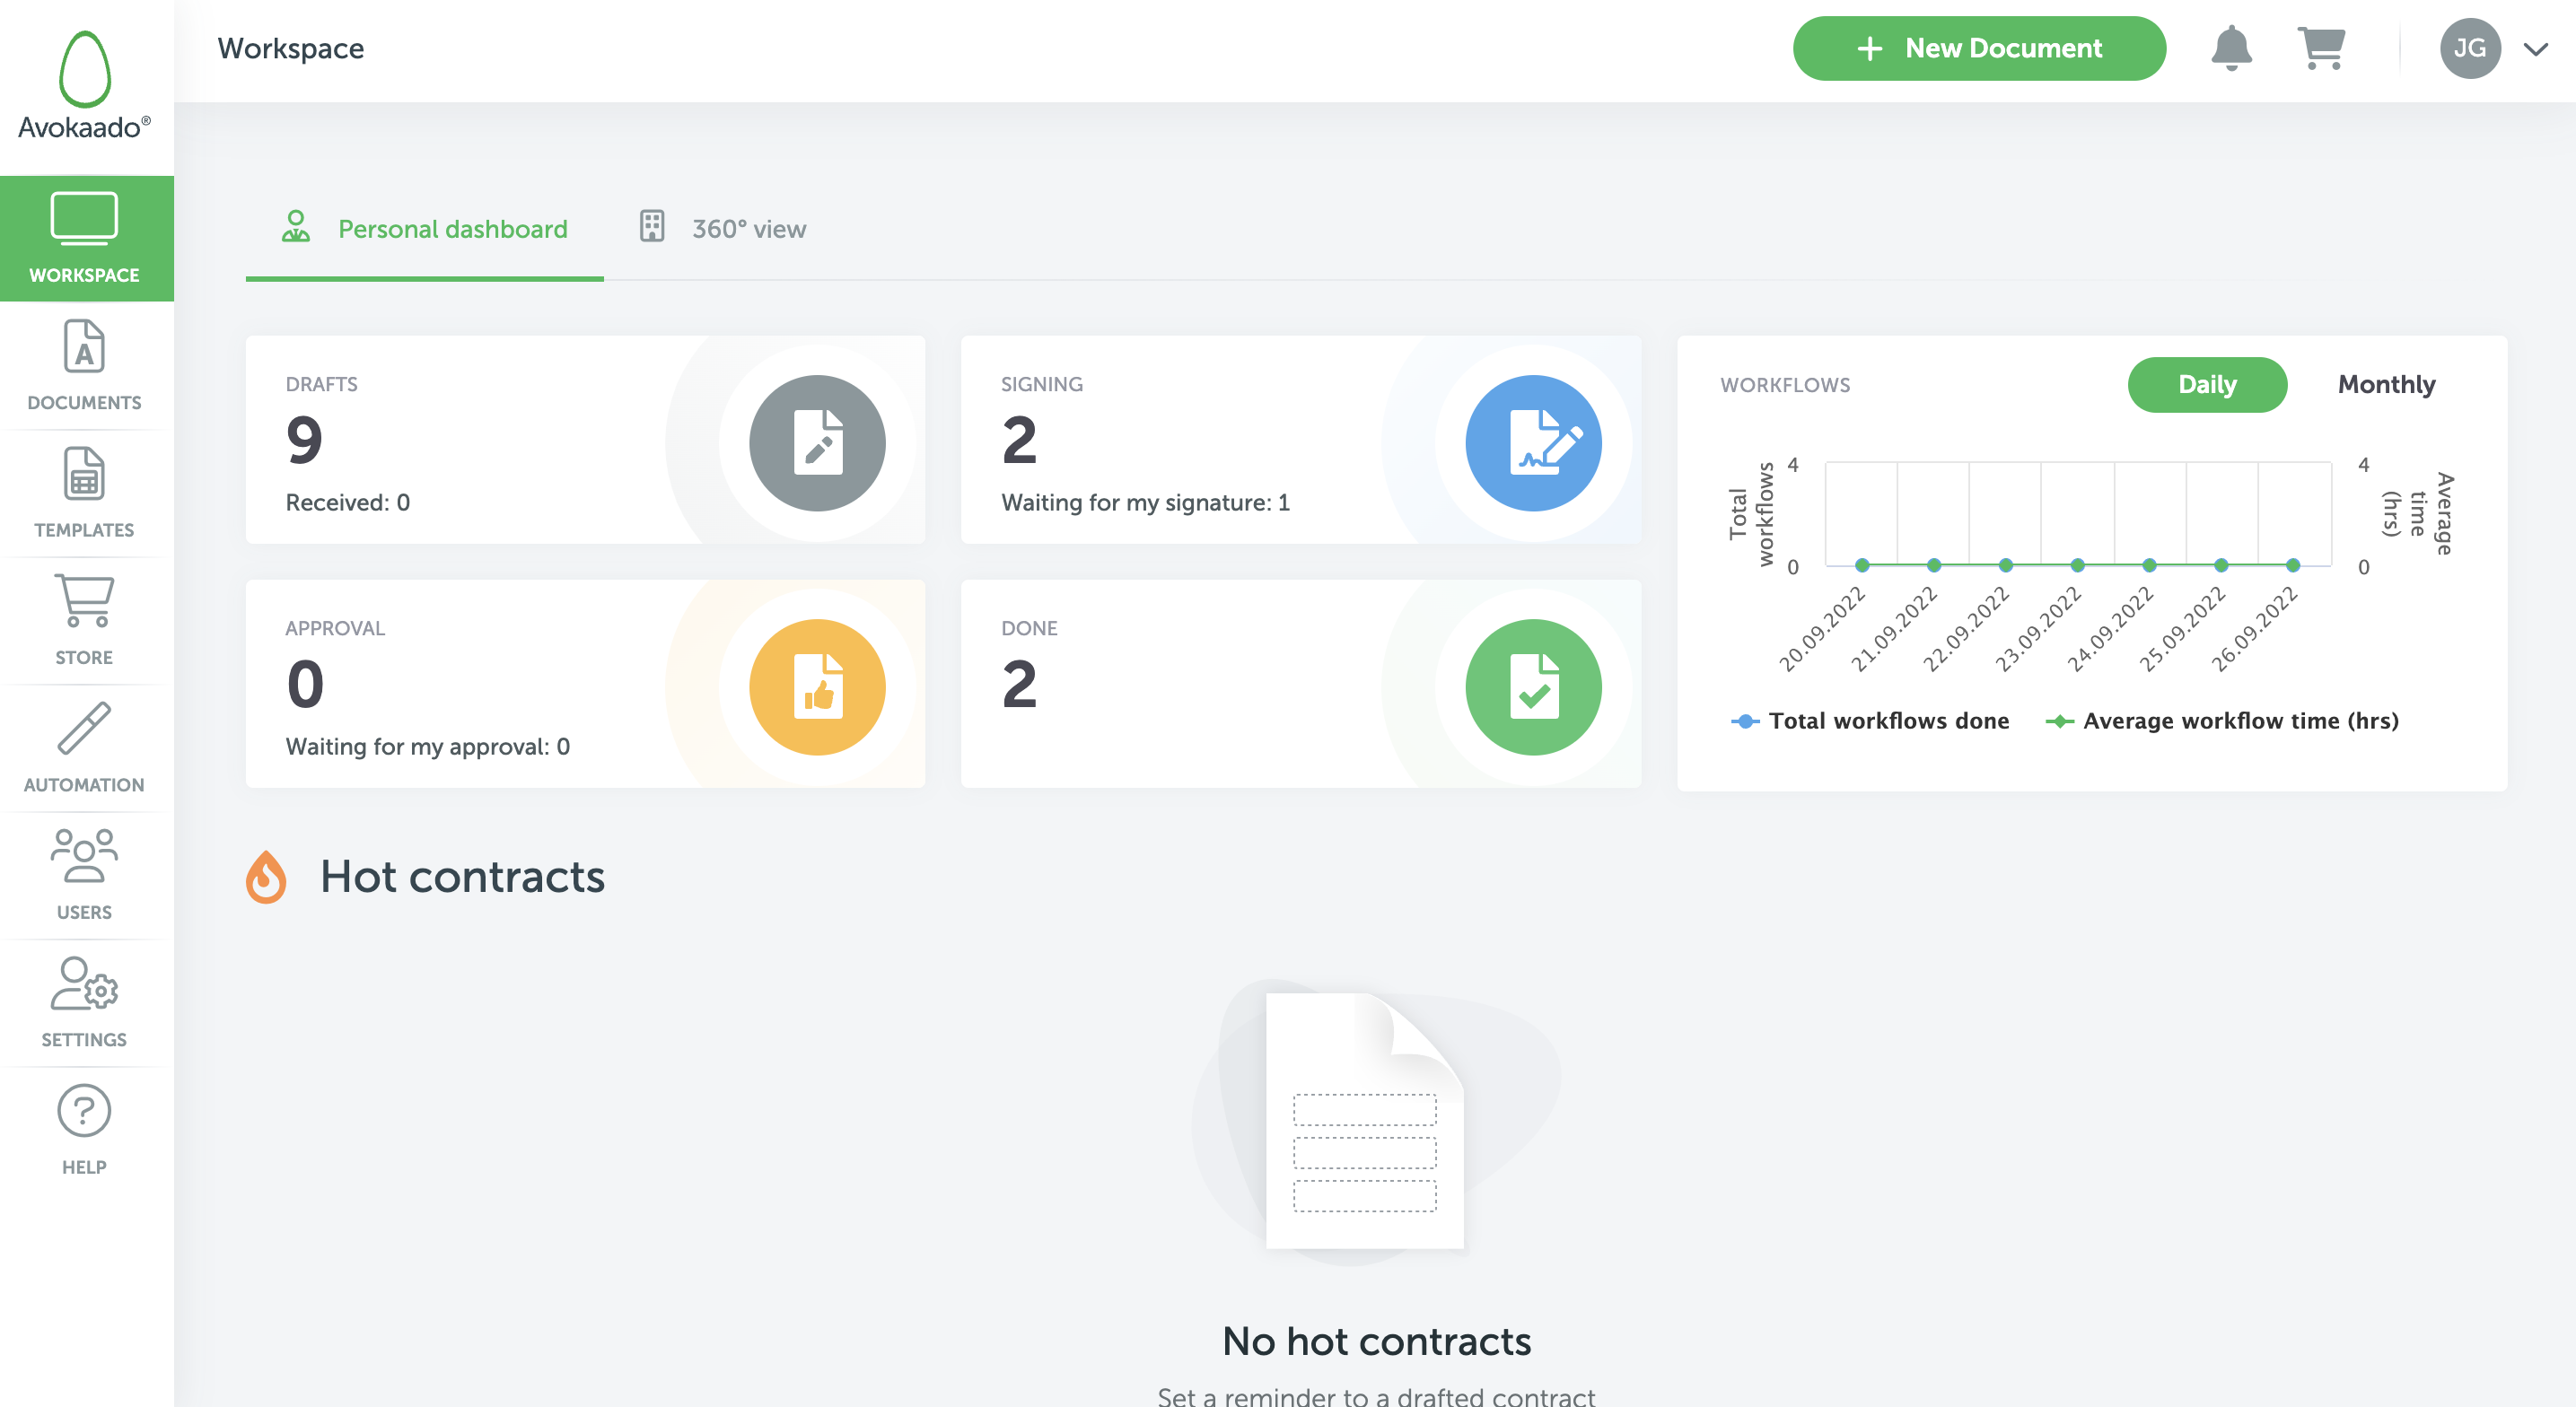2576x1407 pixels.
Task: Open the shopping cart in header
Action: click(x=2321, y=48)
